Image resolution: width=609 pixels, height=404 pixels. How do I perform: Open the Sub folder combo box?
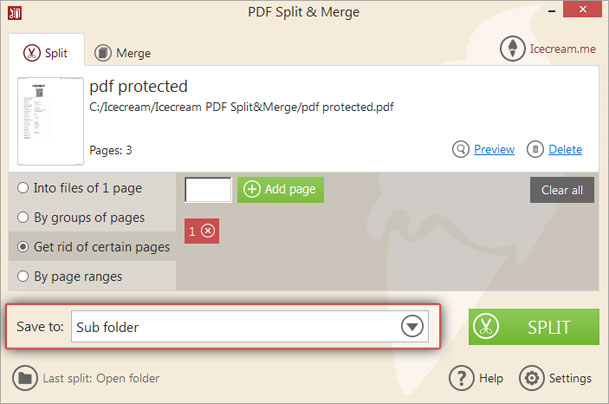pos(250,326)
